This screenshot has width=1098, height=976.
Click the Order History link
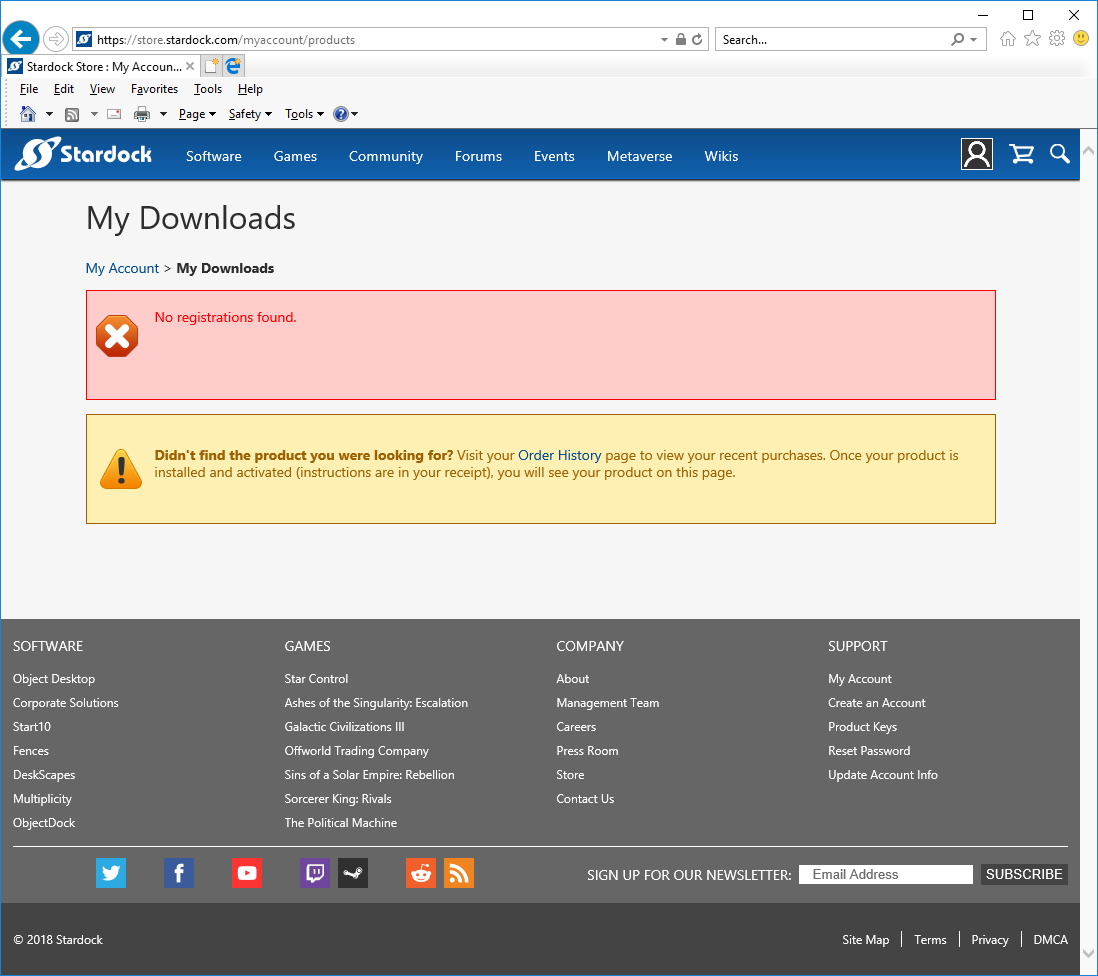pyautogui.click(x=559, y=455)
